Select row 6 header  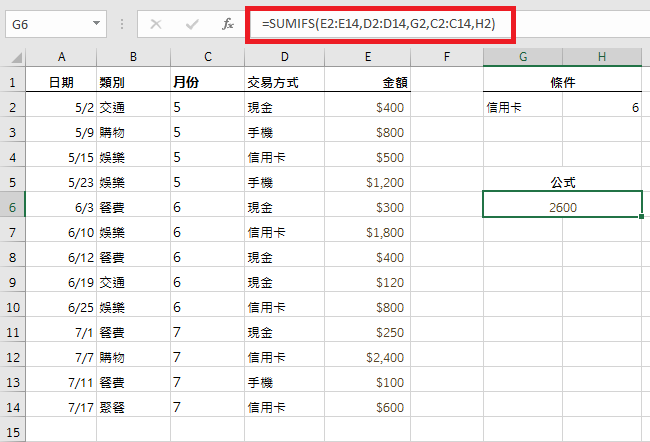(11, 207)
